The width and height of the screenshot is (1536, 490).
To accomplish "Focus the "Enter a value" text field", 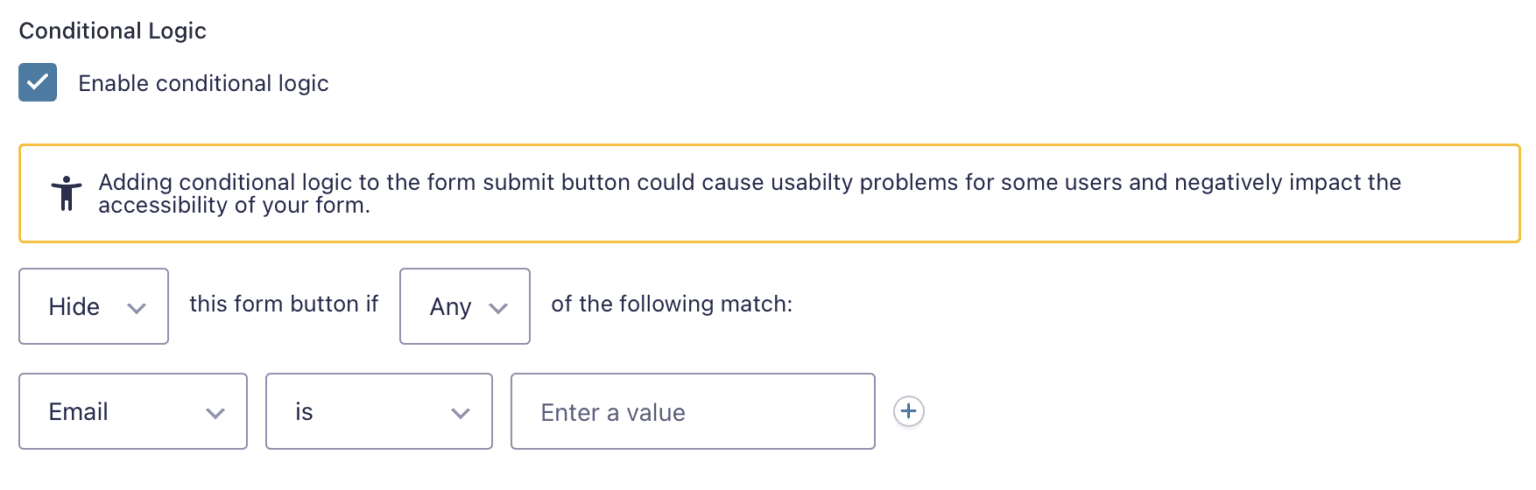I will pyautogui.click(x=692, y=411).
